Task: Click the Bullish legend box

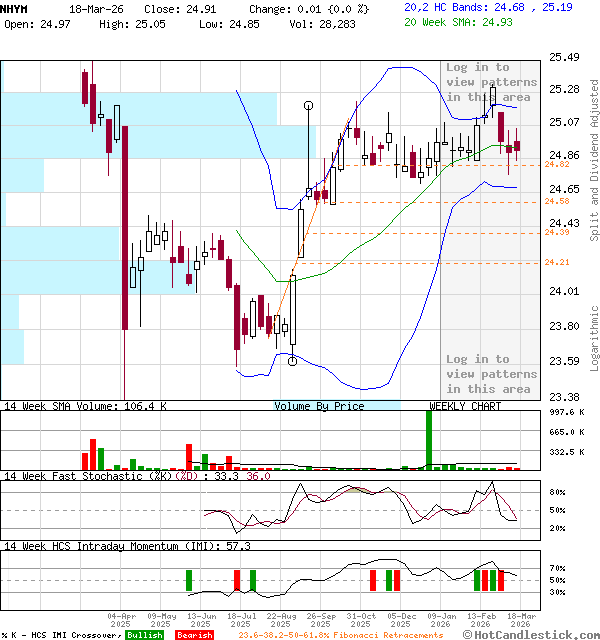Action: pyautogui.click(x=145, y=635)
